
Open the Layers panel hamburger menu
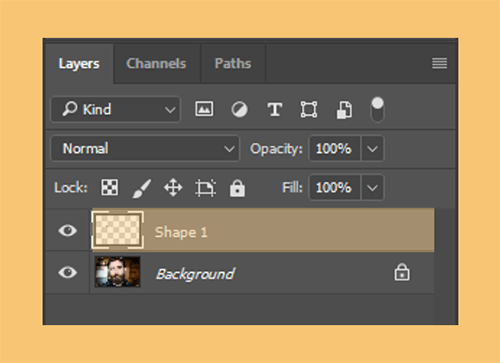point(439,63)
